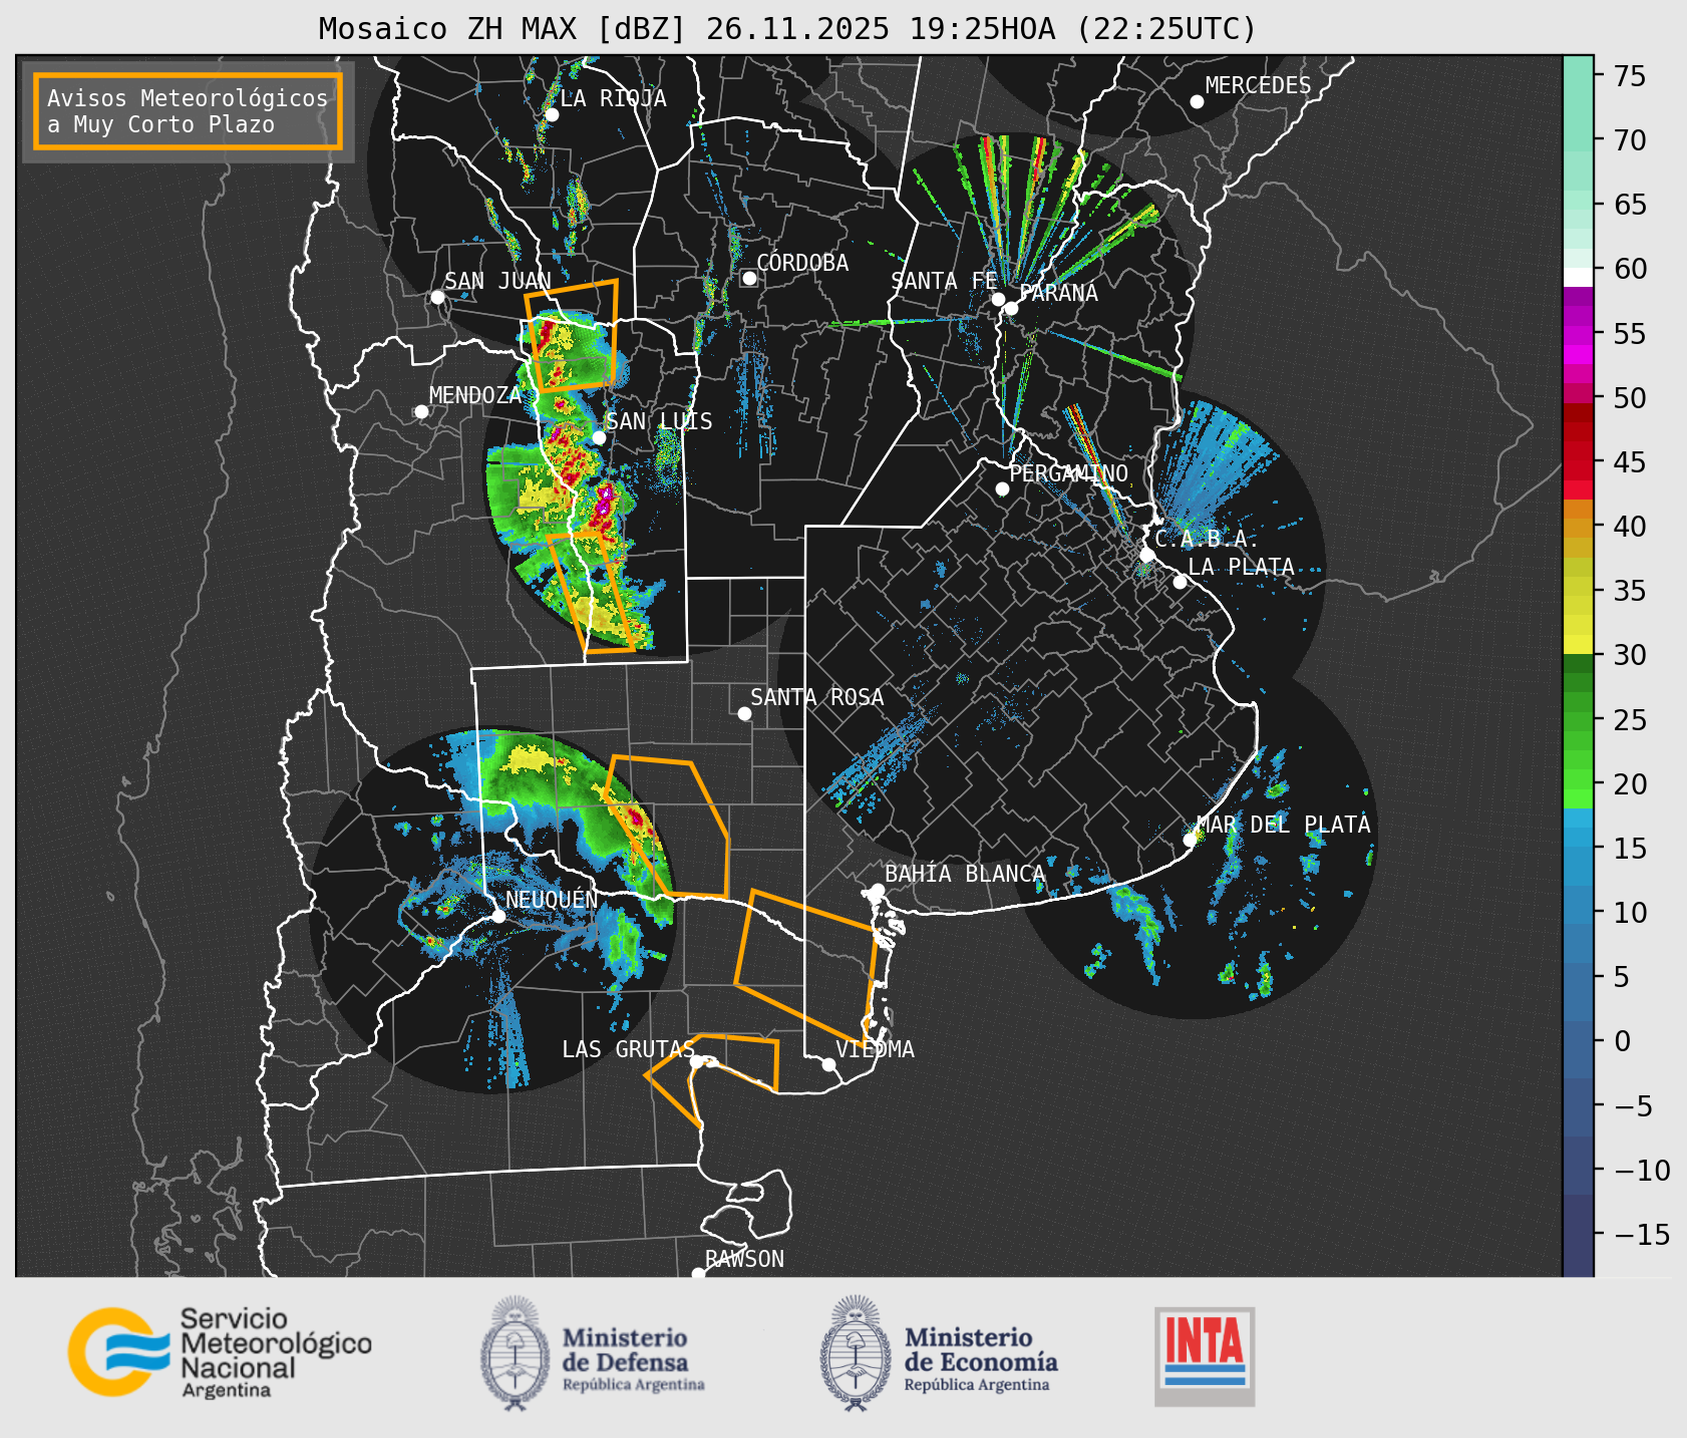Click the orange warning polygon beside Las Grutas
Screen dimensions: 1687x1438
tap(712, 1080)
